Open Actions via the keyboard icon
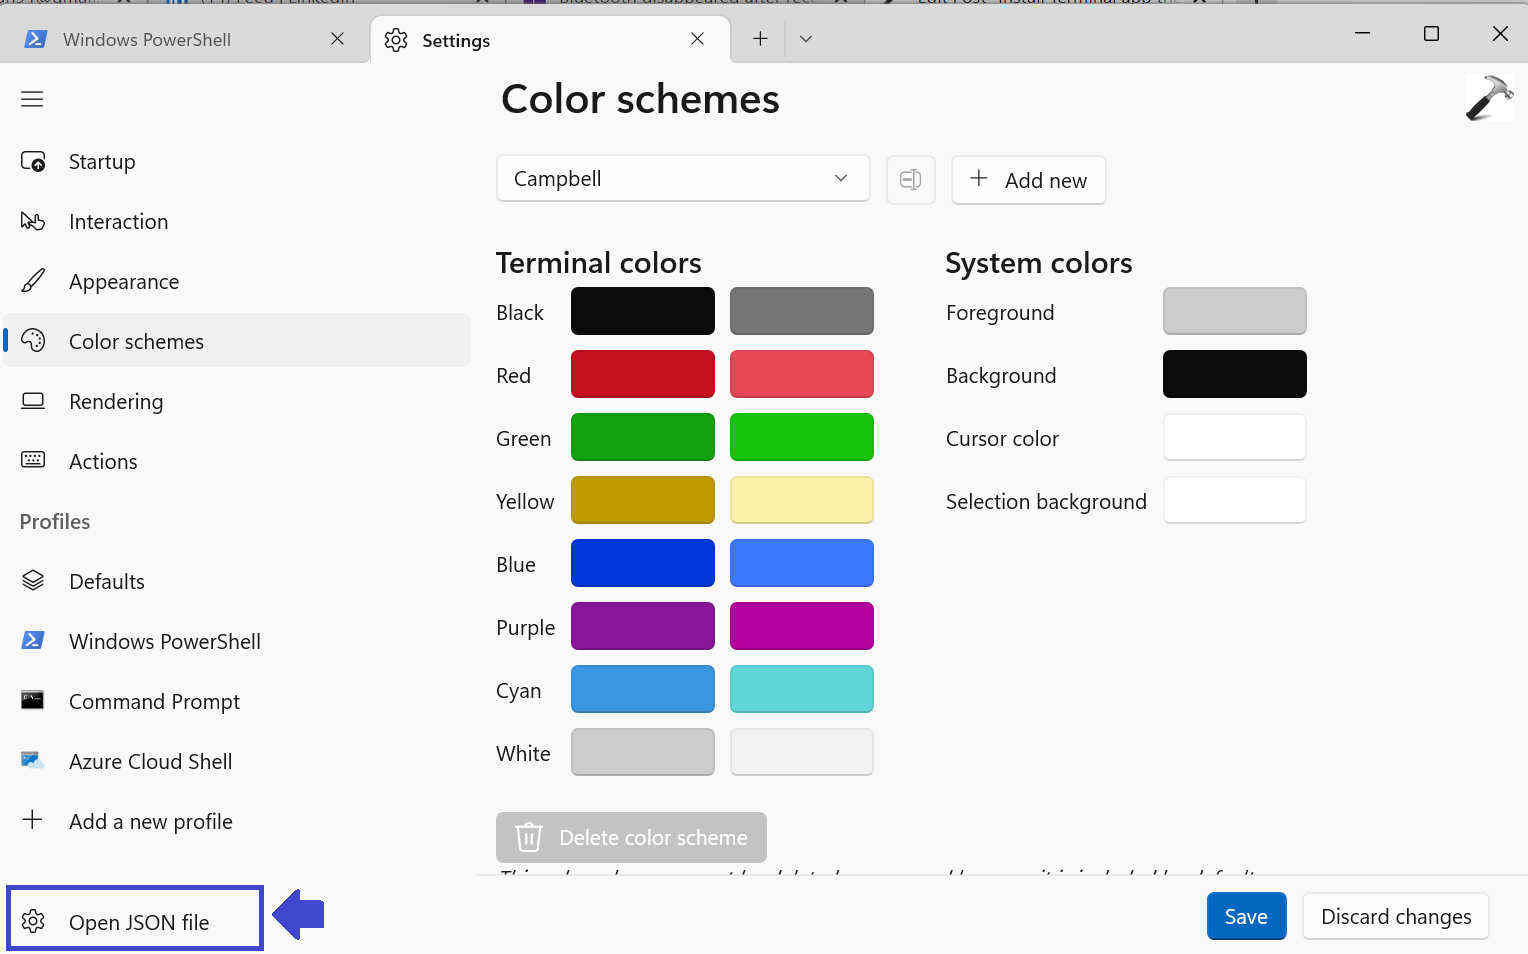The image size is (1528, 954). click(33, 461)
